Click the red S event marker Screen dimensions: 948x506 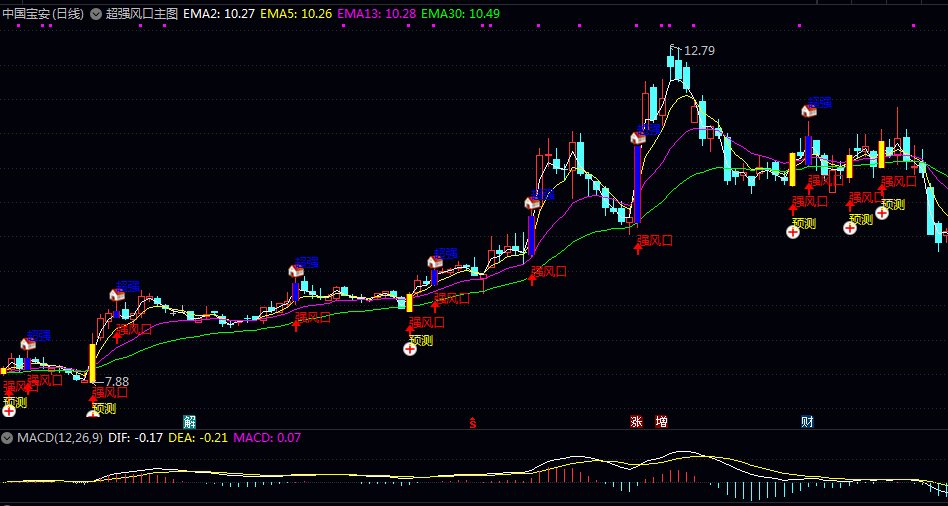click(473, 422)
